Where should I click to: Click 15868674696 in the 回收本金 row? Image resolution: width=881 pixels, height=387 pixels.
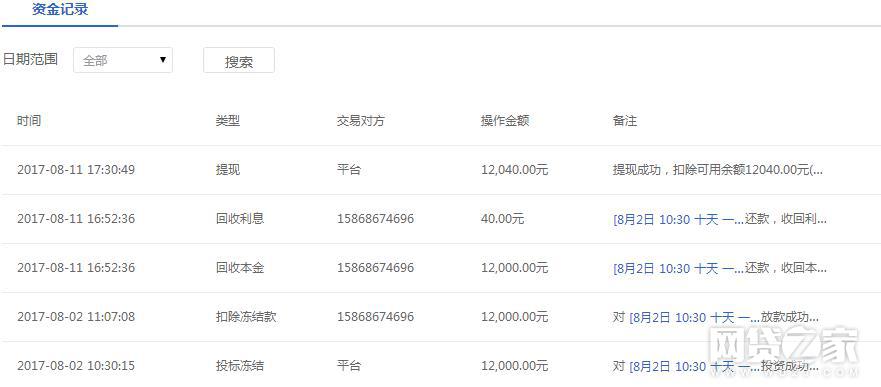375,268
